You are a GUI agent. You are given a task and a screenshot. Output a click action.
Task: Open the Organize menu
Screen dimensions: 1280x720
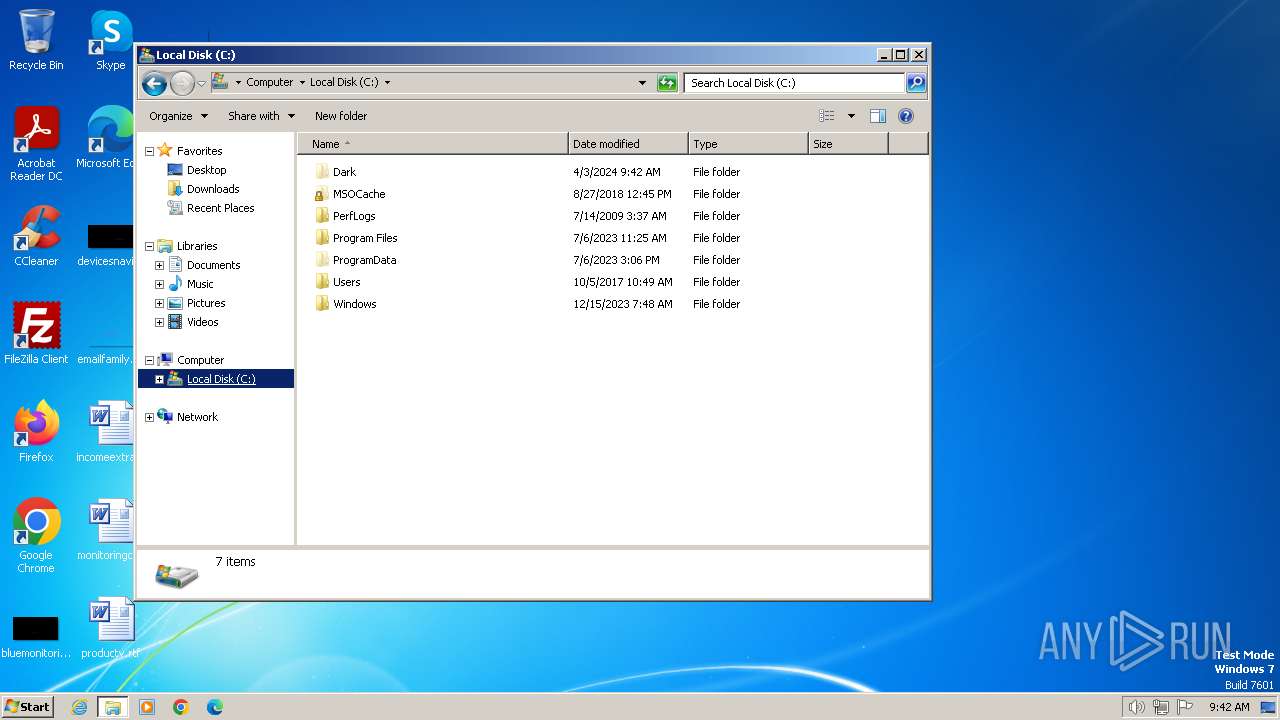pyautogui.click(x=178, y=116)
